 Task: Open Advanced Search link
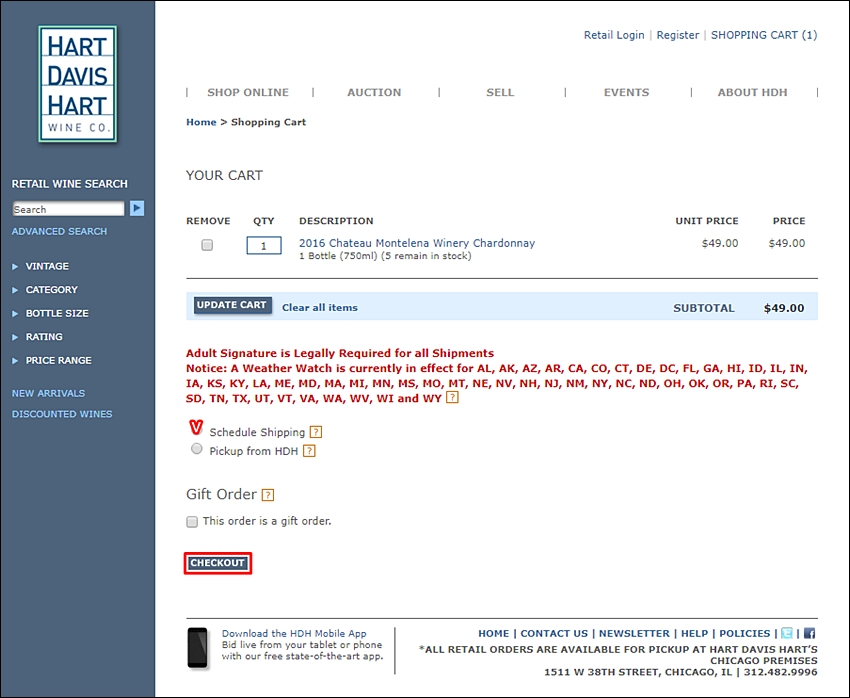(x=59, y=231)
